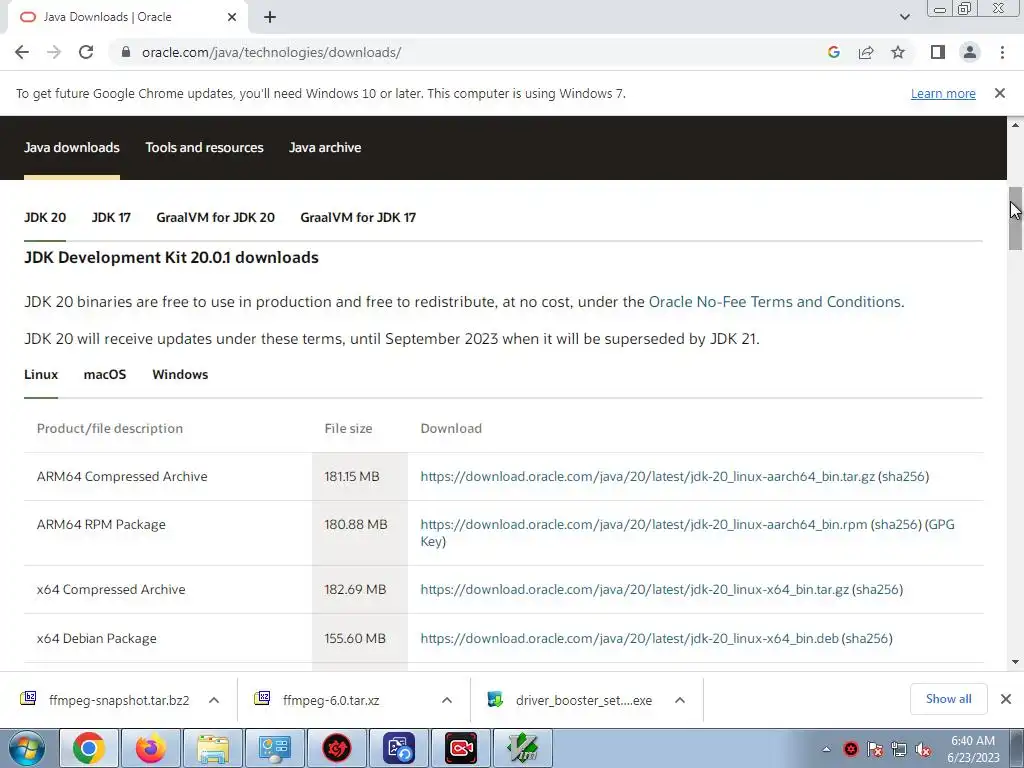Viewport: 1024px width, 768px height.
Task: Close the Java Downloads tab
Action: pyautogui.click(x=232, y=17)
